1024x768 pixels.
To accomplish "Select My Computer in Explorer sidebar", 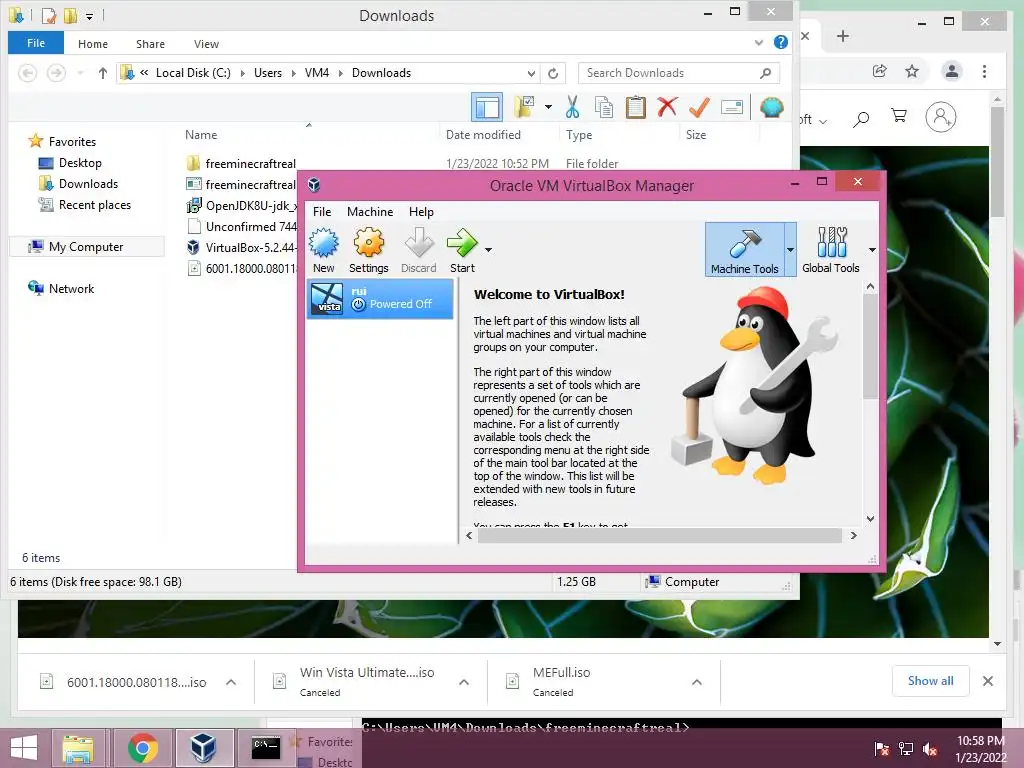I will [86, 247].
